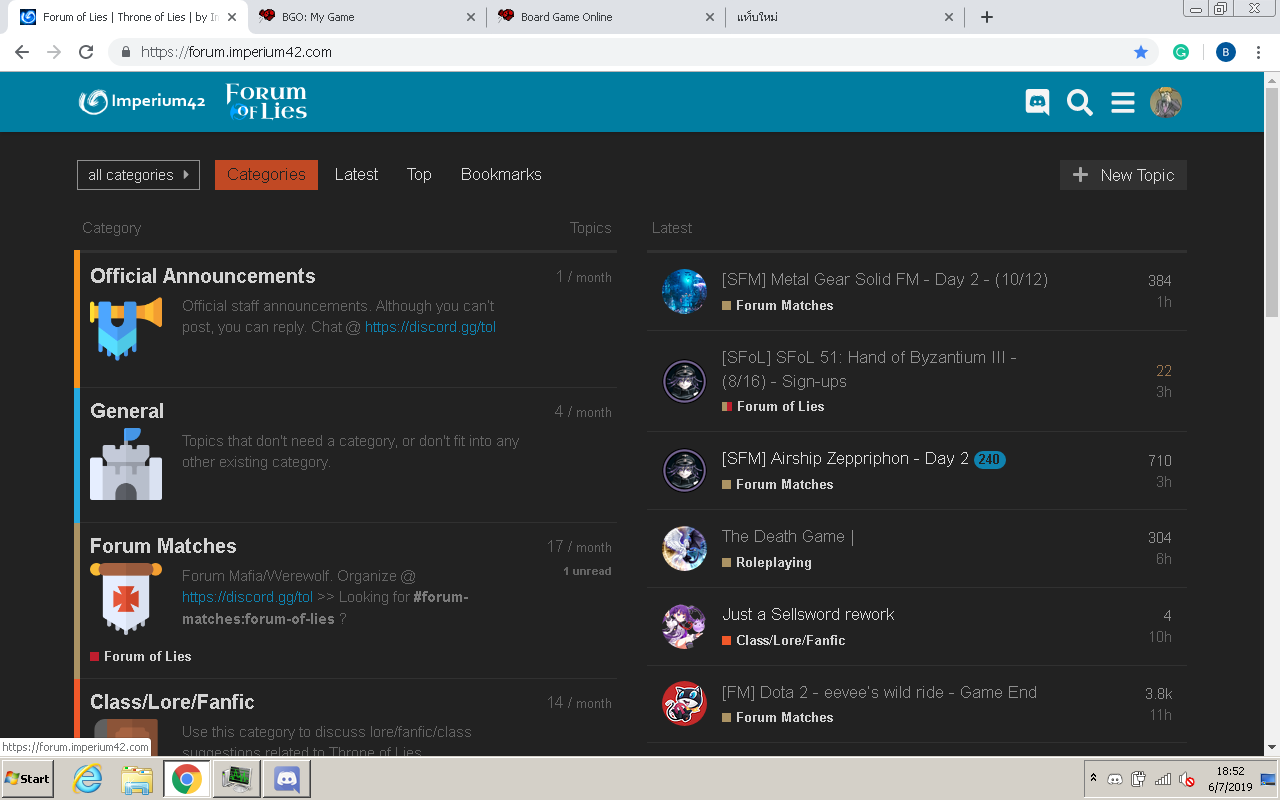Bookmark this page with the star icon
Screen dimensions: 1280x800
point(1141,52)
